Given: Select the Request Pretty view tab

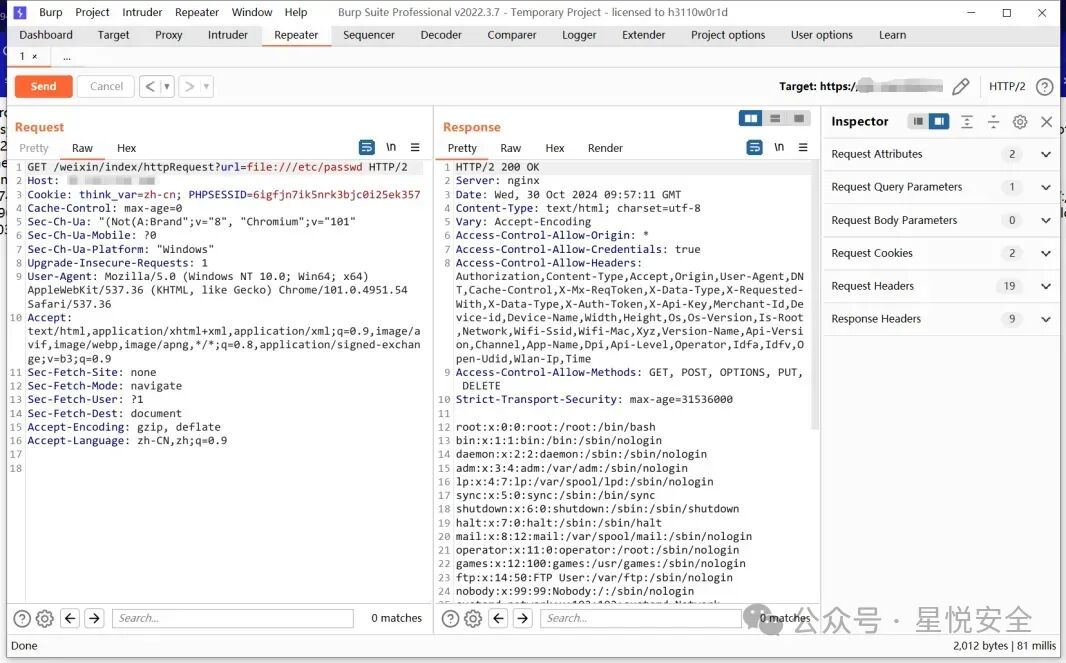Looking at the screenshot, I should click(34, 148).
